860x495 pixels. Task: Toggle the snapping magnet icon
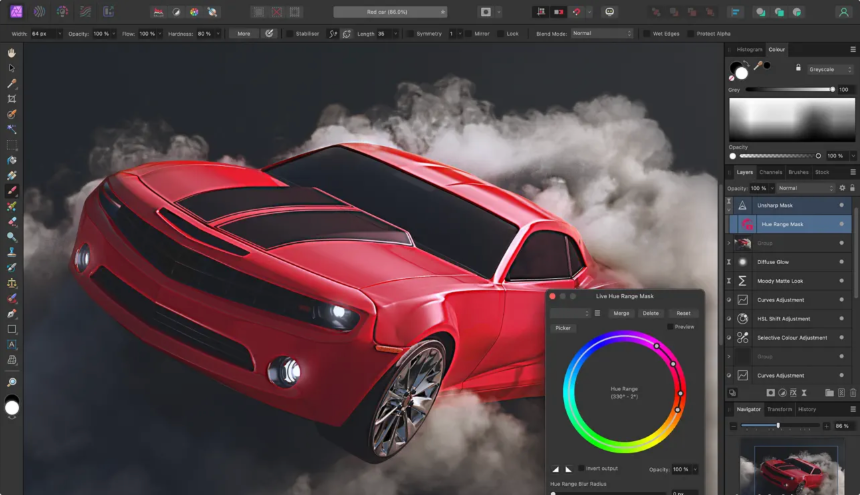point(576,12)
